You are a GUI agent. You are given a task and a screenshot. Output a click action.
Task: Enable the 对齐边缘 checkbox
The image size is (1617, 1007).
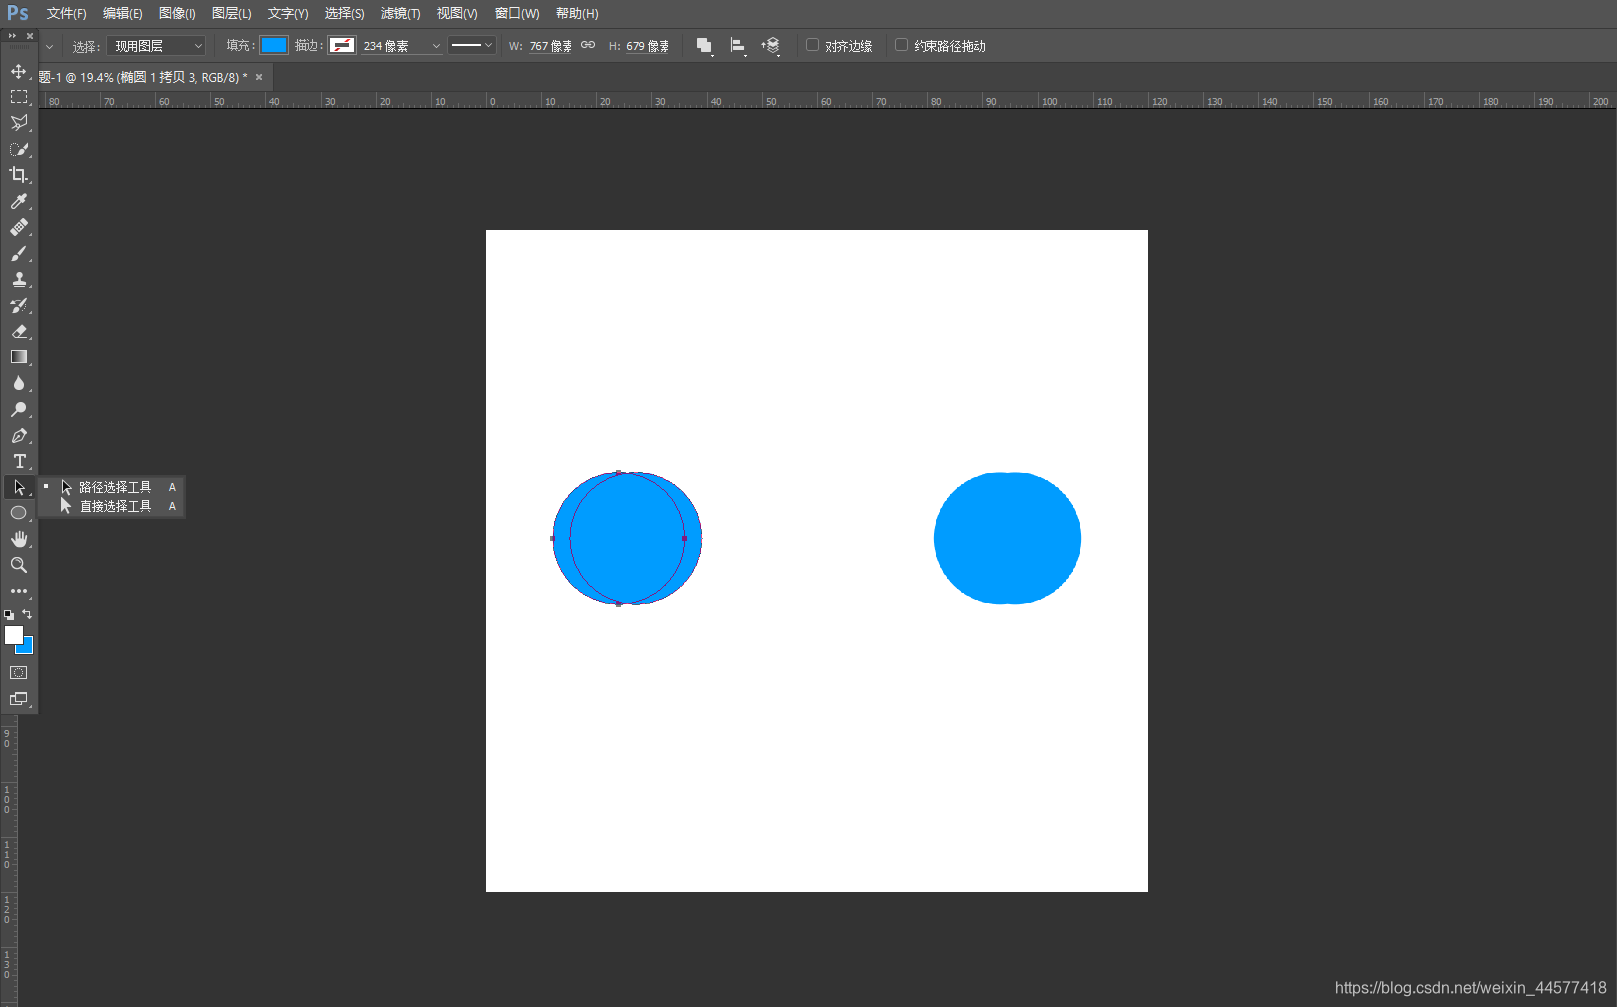point(812,45)
